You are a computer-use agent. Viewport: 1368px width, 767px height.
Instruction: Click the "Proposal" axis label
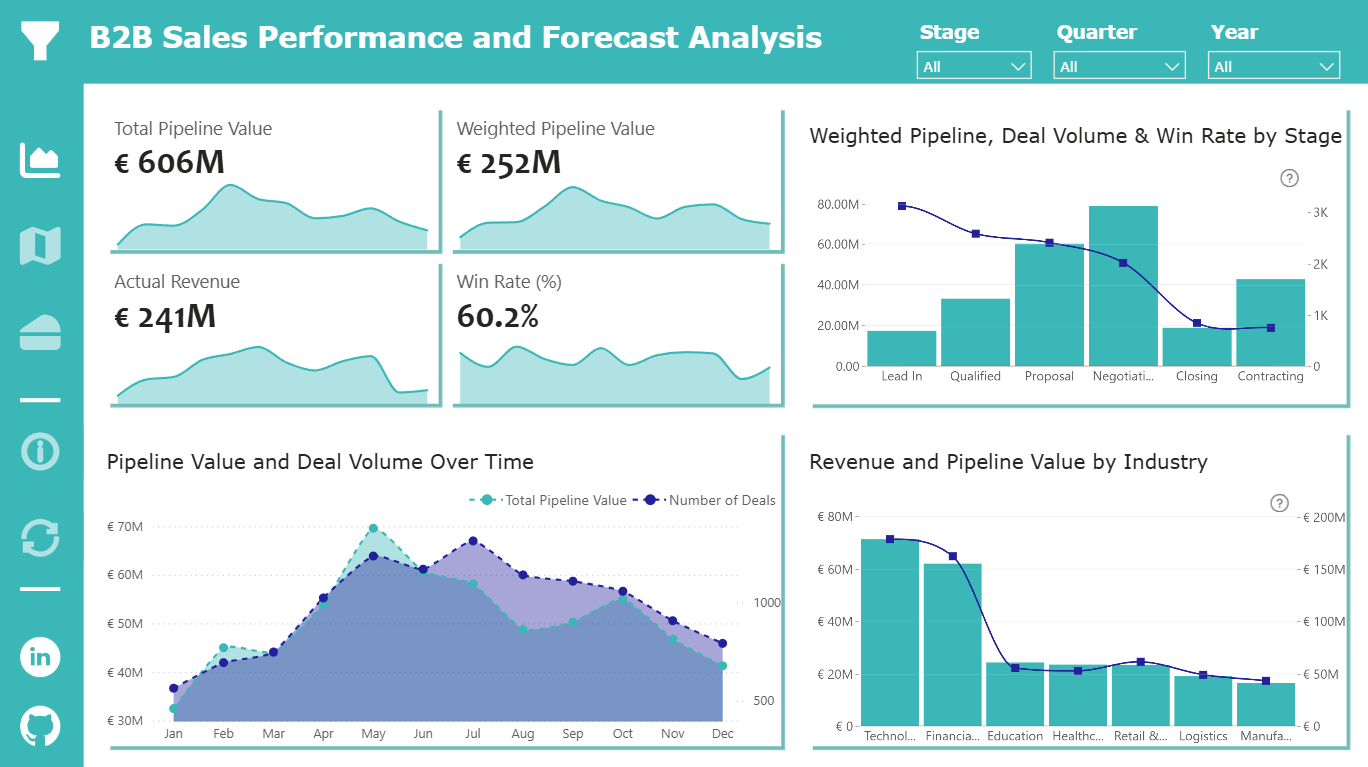coord(1049,376)
